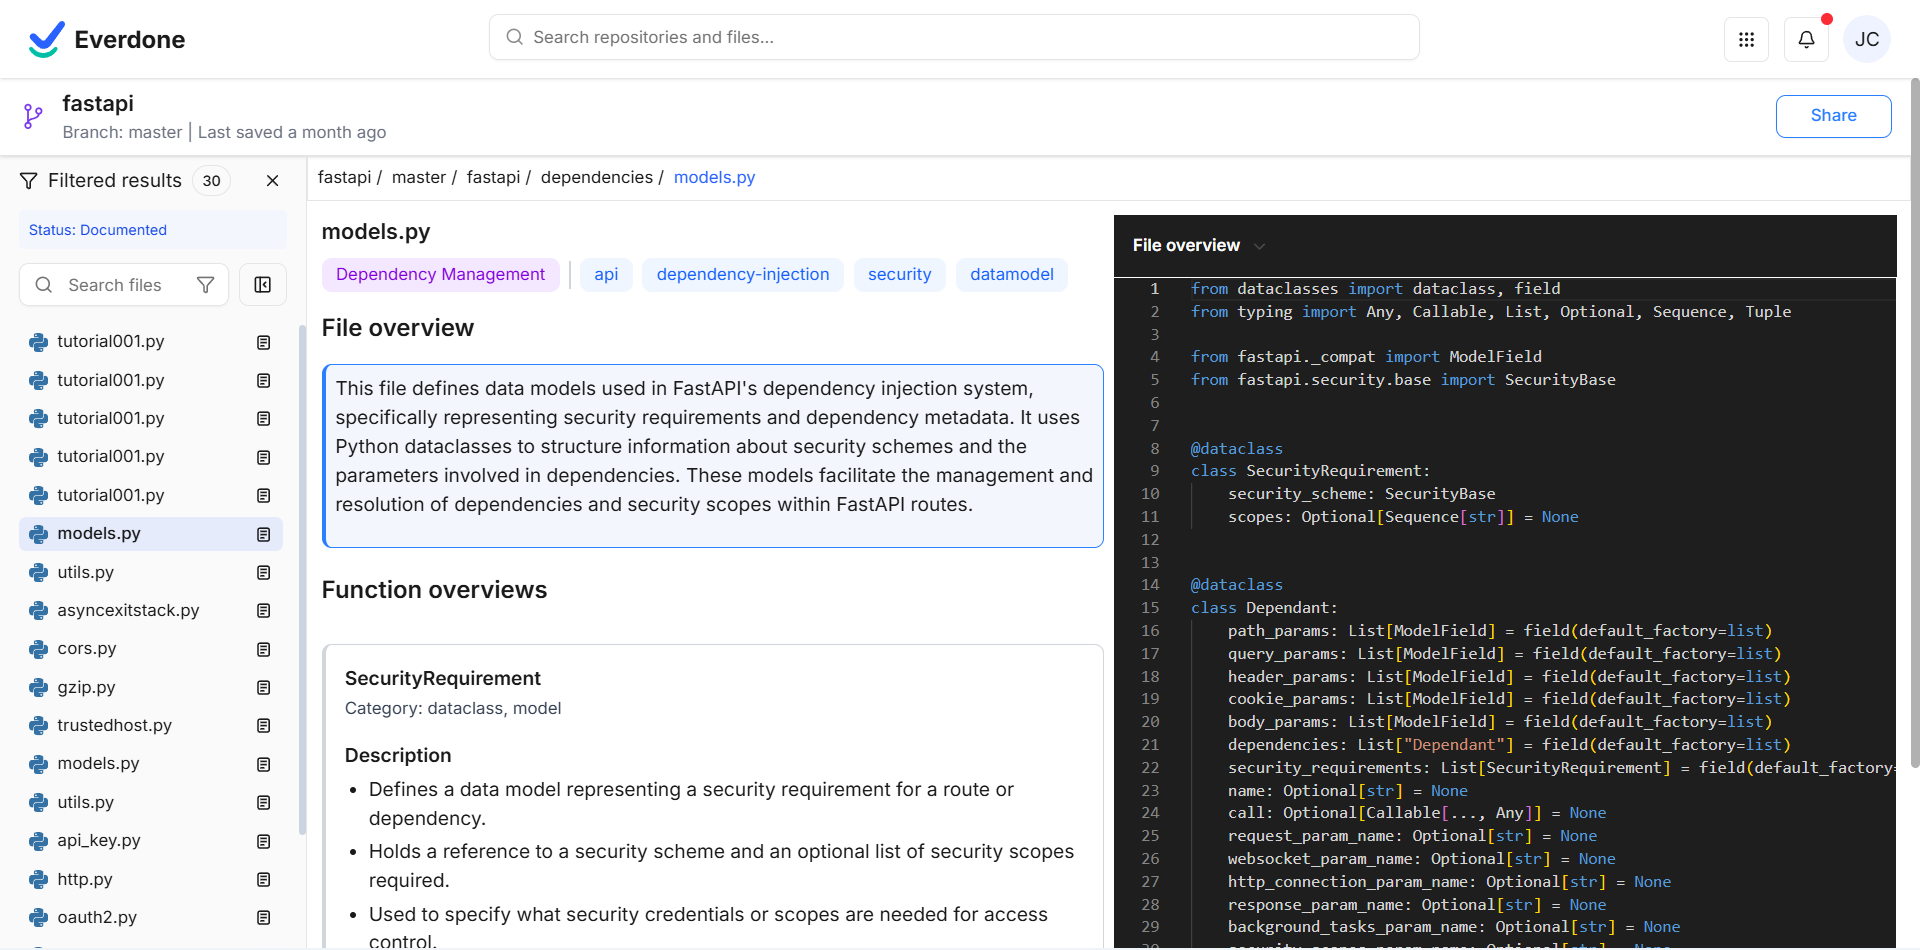Open the JC user avatar menu
Image resolution: width=1920 pixels, height=950 pixels.
coord(1866,40)
